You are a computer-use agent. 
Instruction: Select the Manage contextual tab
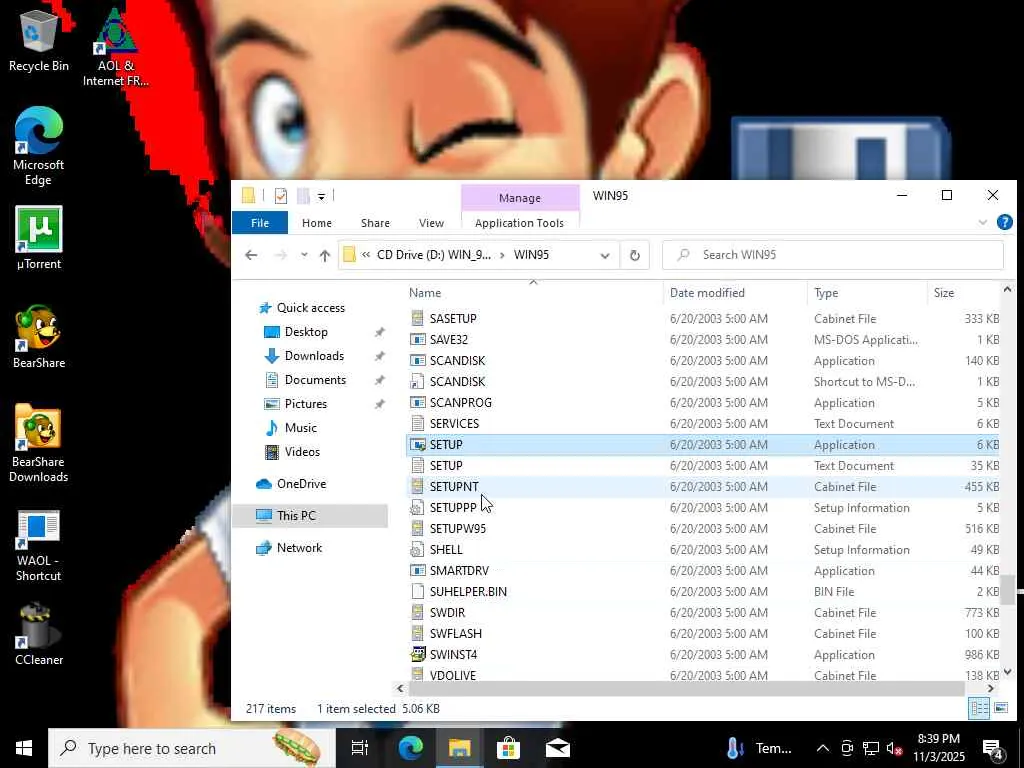coord(520,198)
